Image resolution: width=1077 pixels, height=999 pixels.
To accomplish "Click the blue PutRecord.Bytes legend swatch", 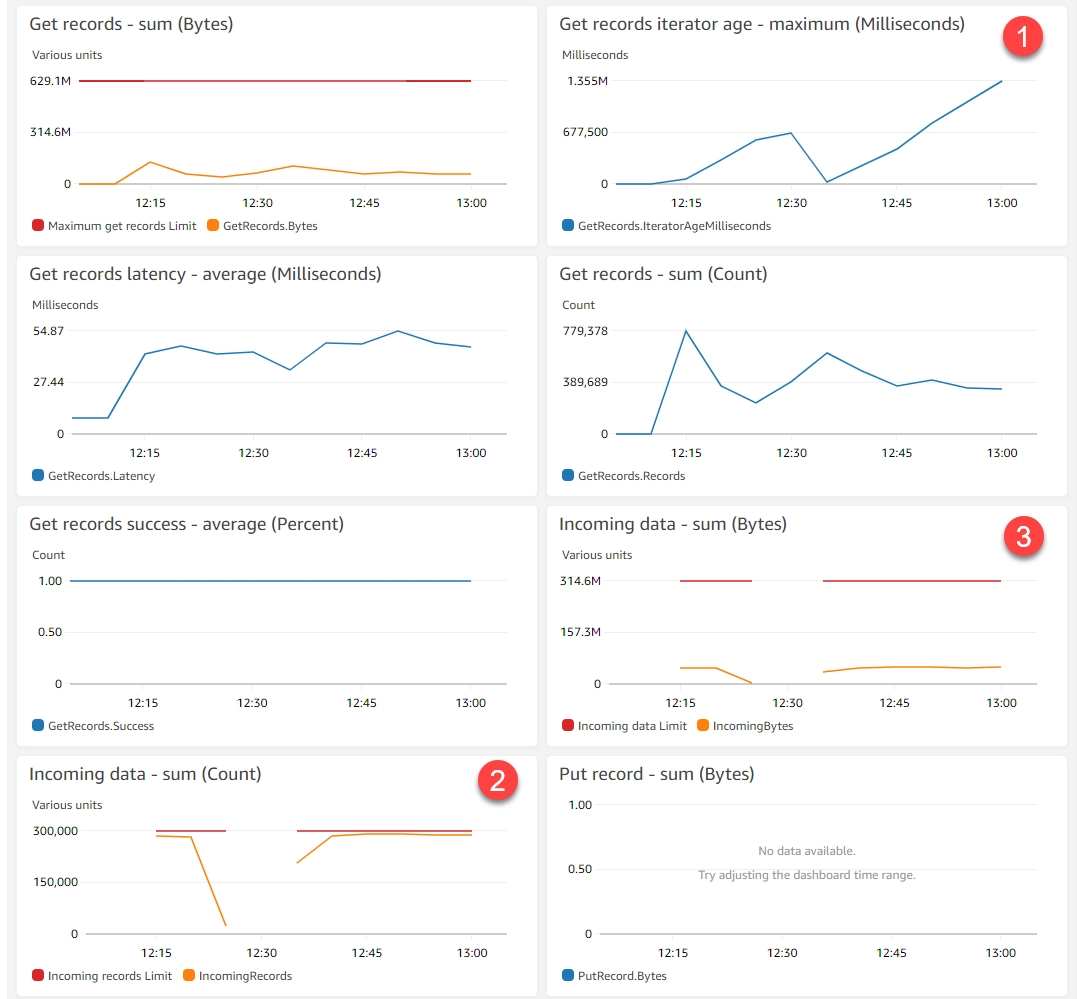I will coord(568,976).
